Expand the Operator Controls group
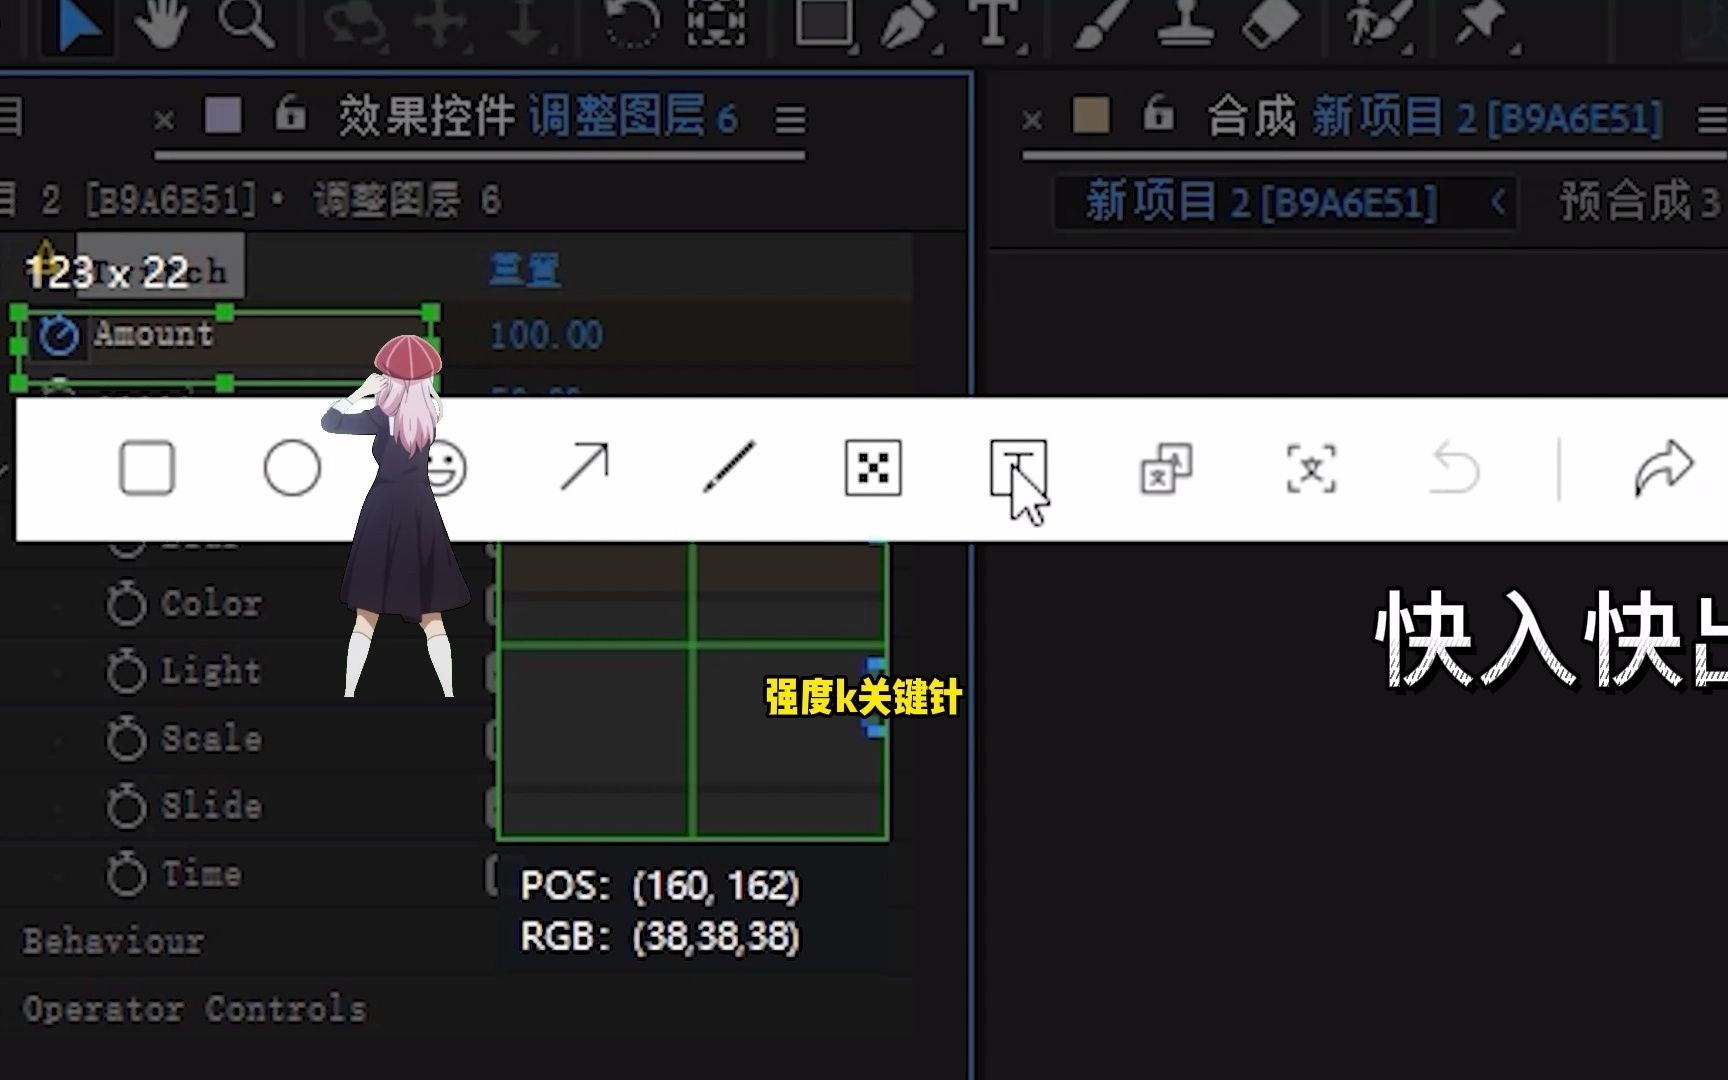 tap(194, 1009)
